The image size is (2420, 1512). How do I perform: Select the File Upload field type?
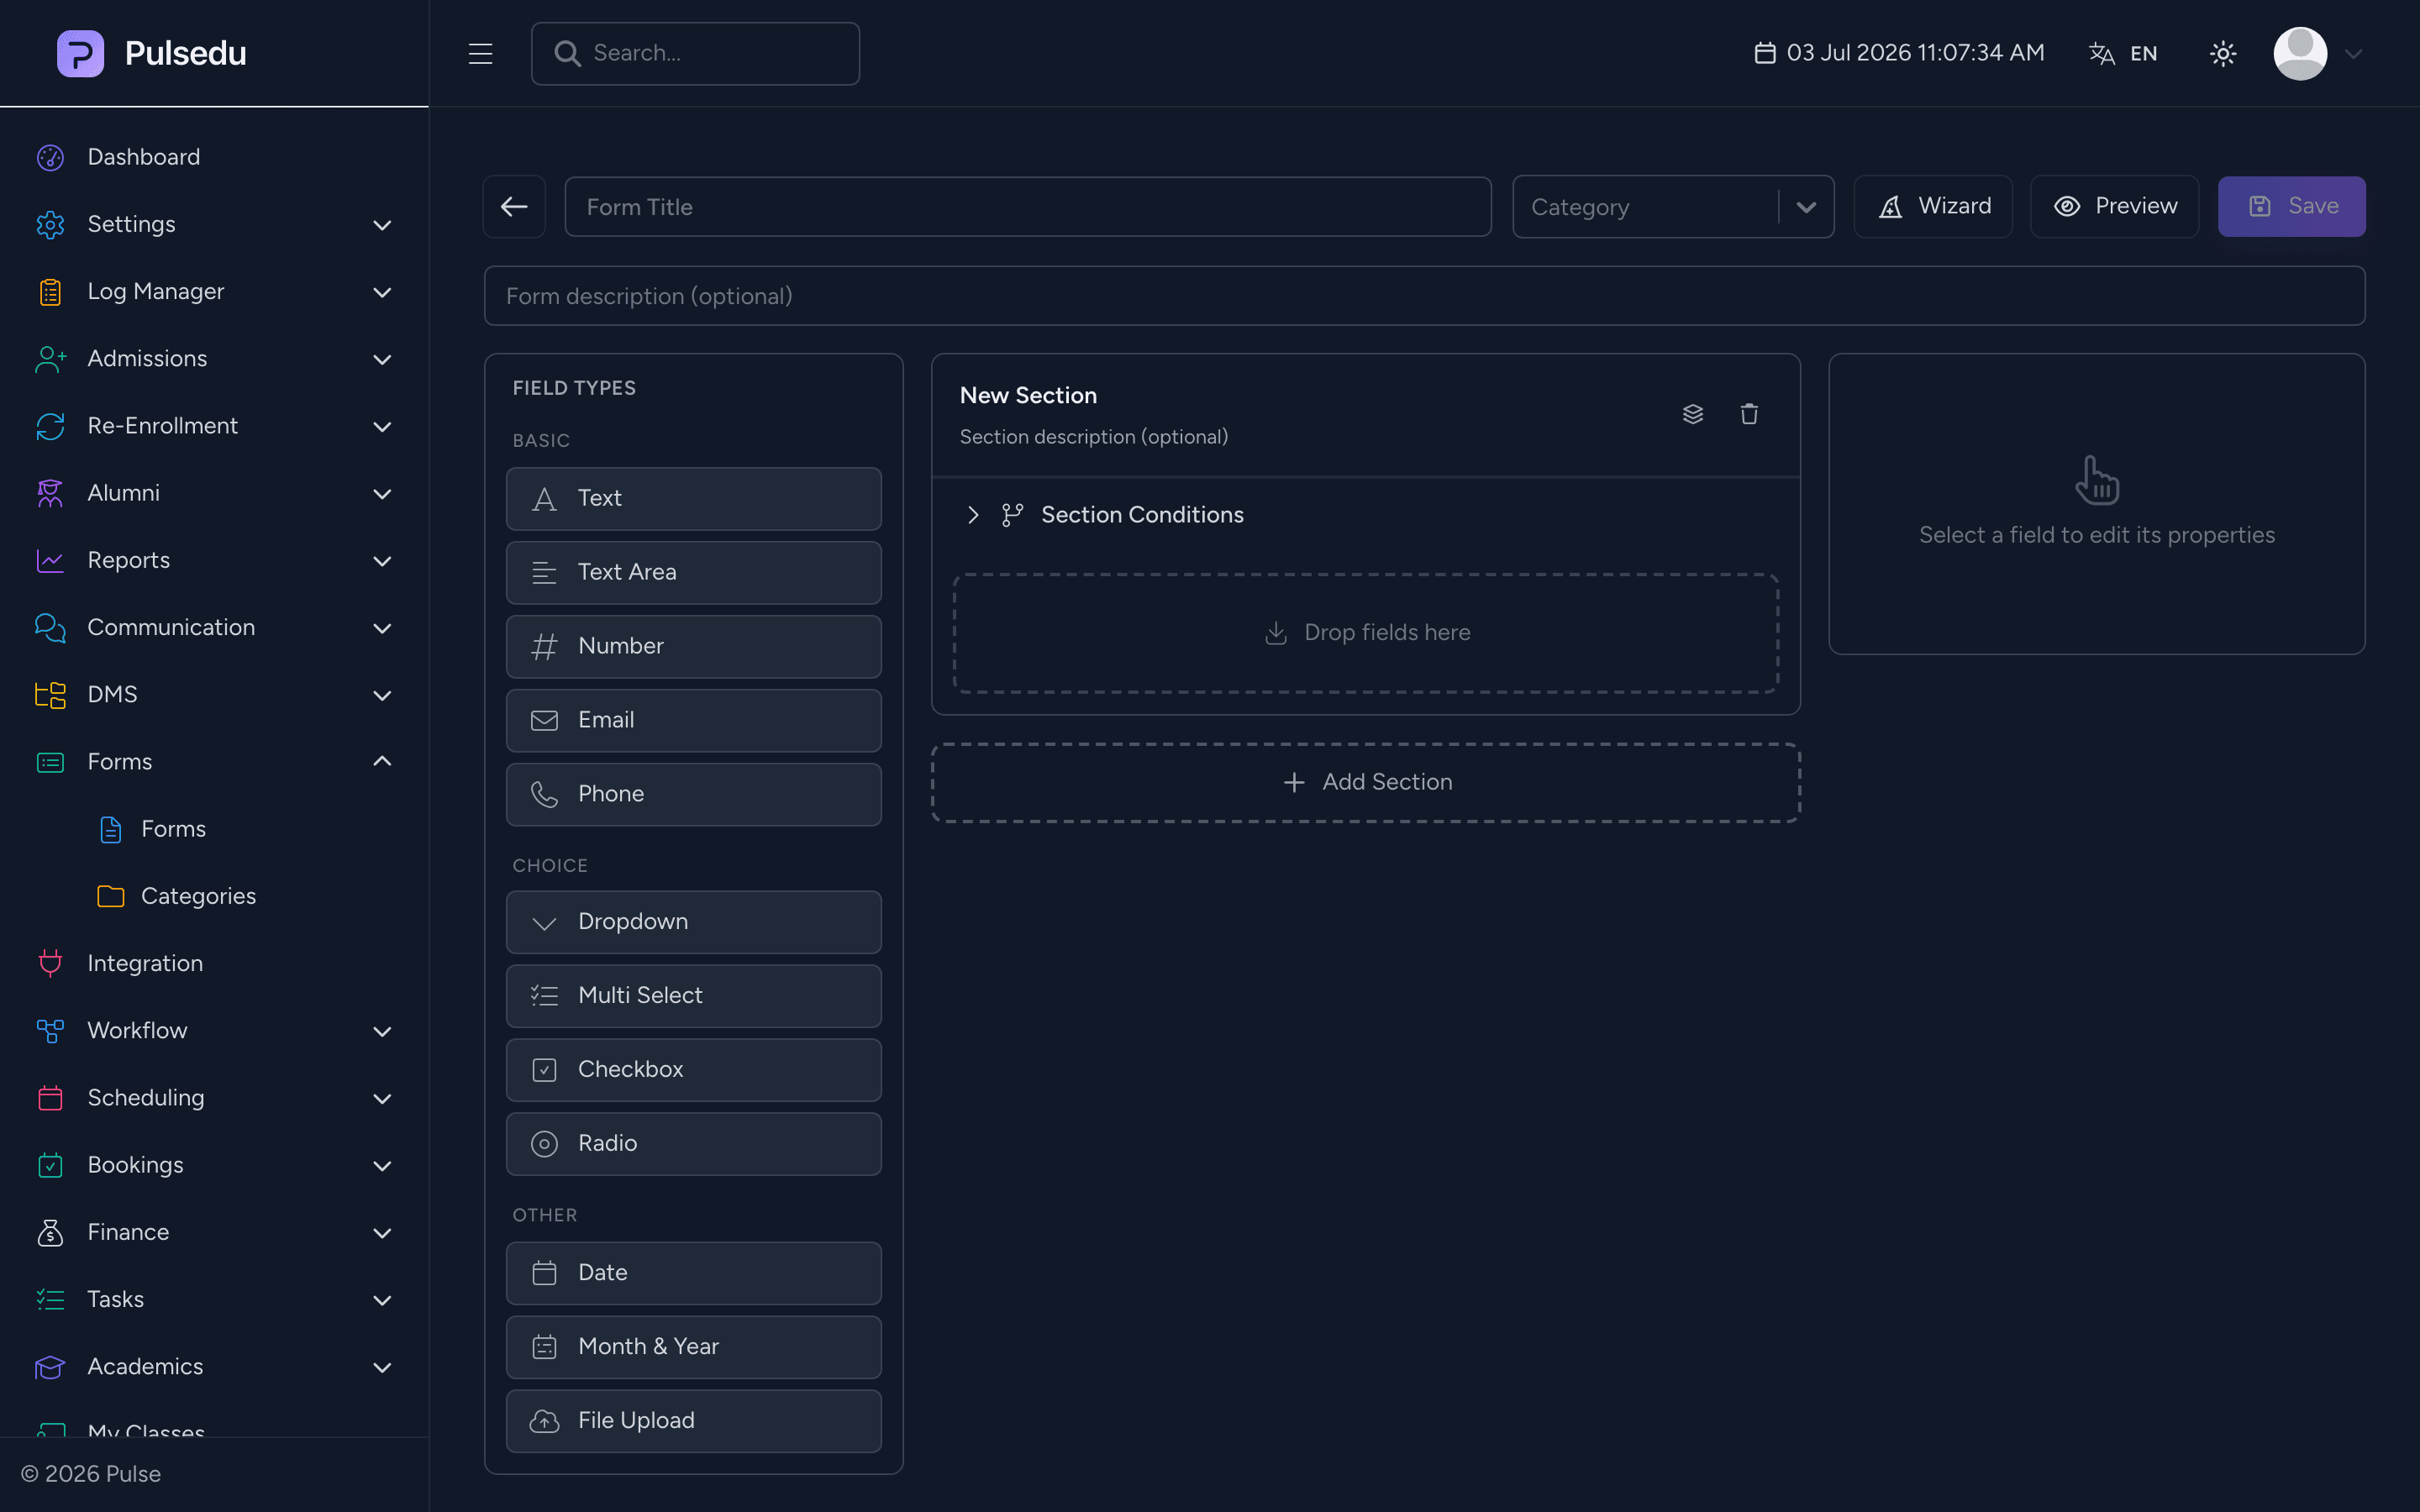[x=694, y=1421]
